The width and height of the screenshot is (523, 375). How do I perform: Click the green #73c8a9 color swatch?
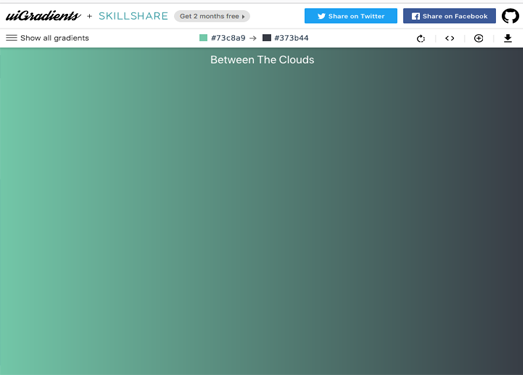pos(203,38)
